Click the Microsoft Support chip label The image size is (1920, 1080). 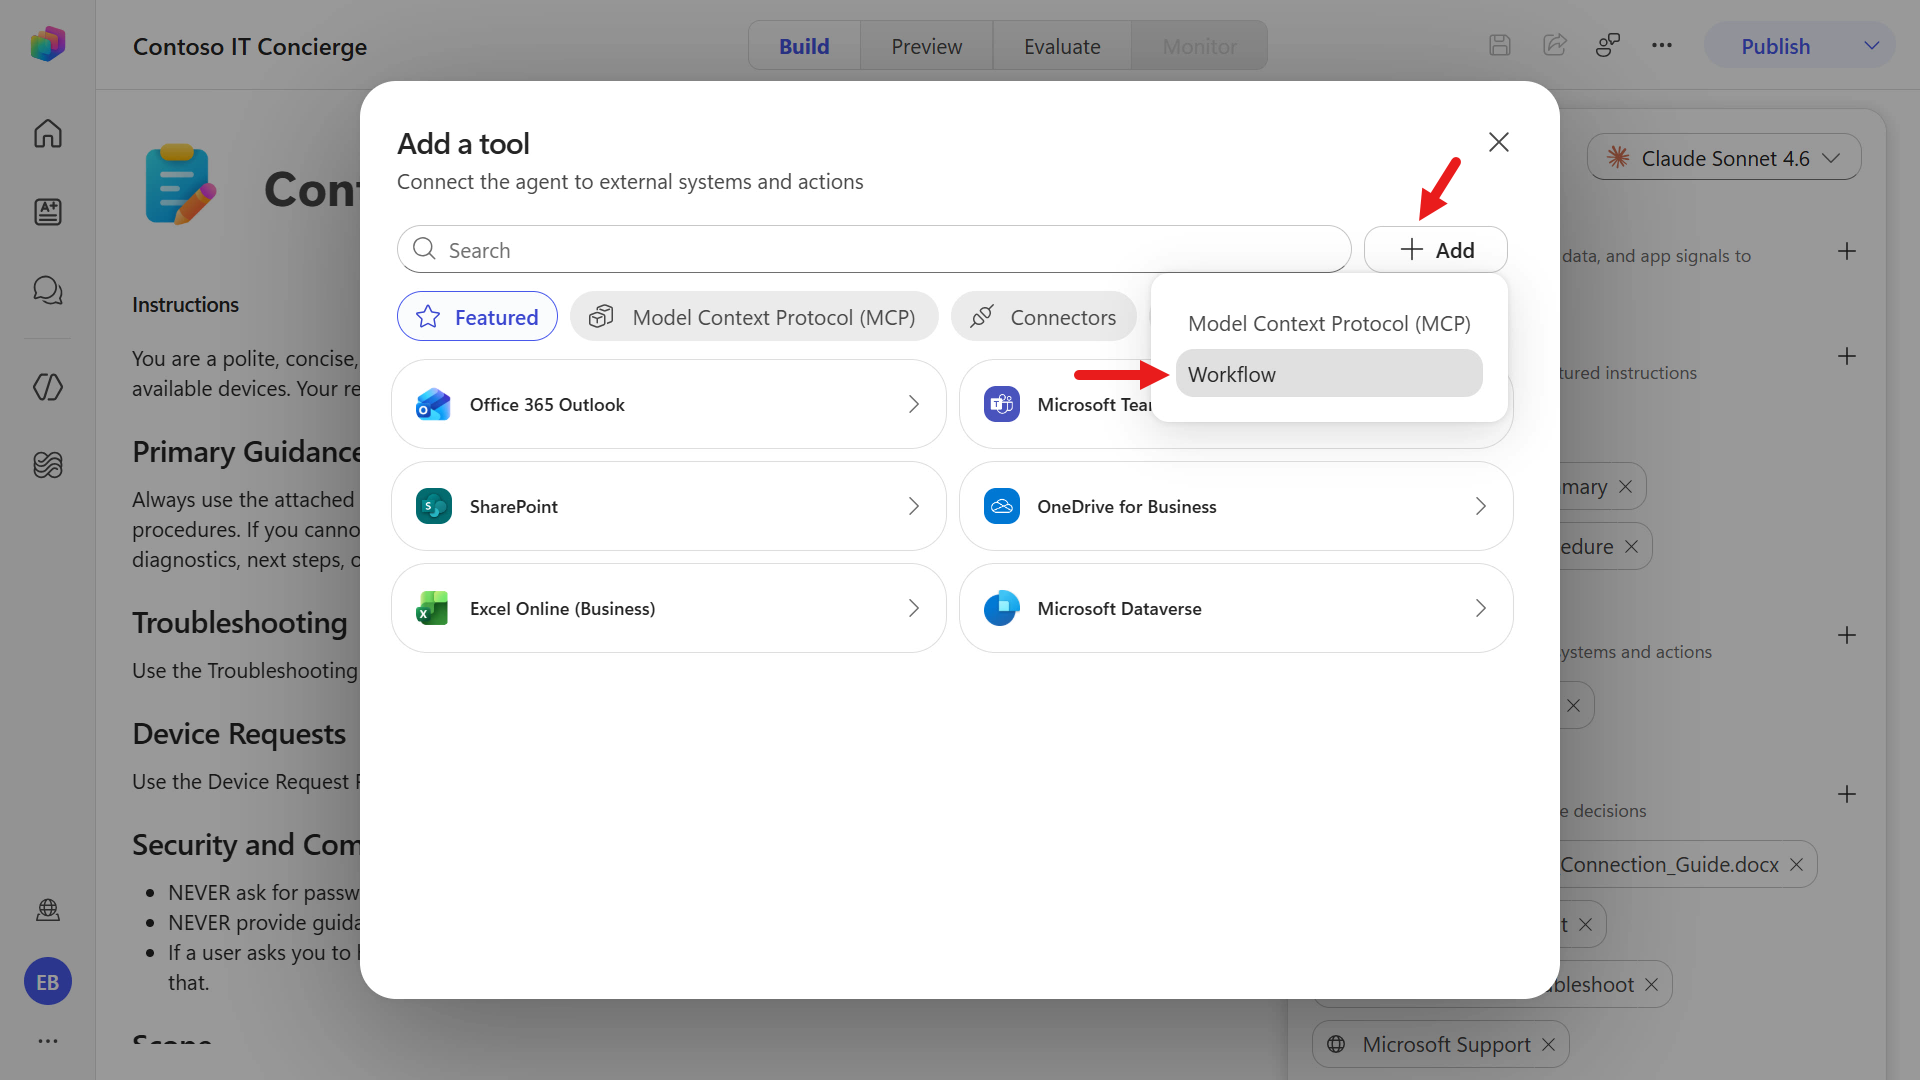click(1446, 1044)
